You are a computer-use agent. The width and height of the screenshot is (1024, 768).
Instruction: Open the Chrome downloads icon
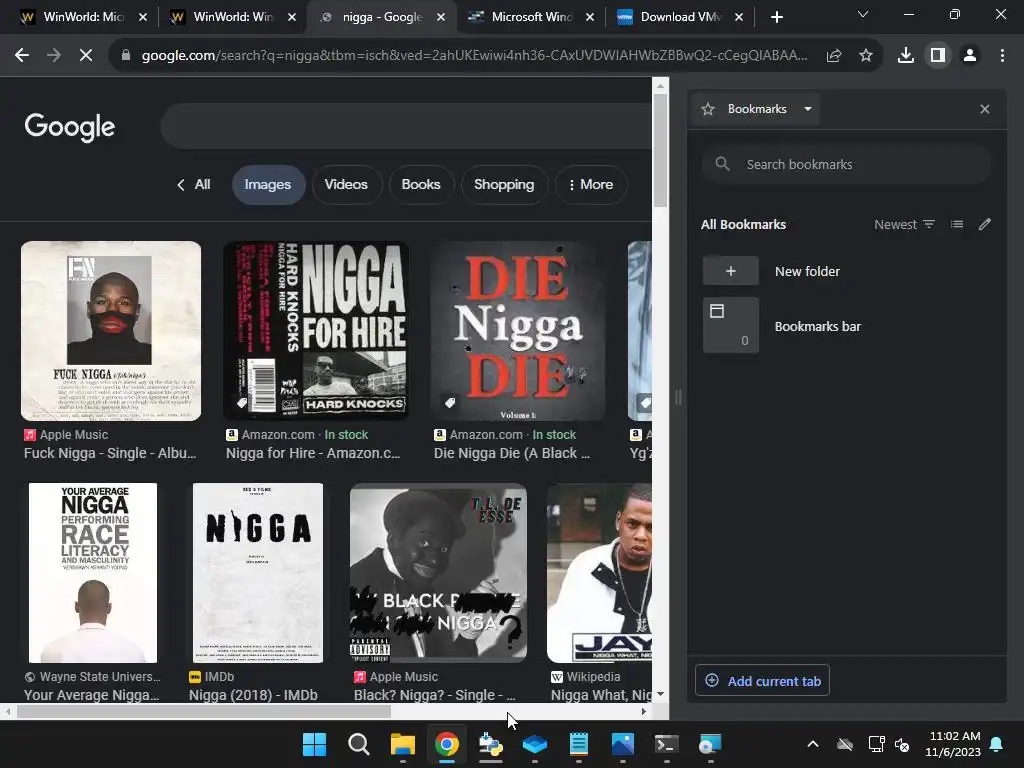pos(906,56)
